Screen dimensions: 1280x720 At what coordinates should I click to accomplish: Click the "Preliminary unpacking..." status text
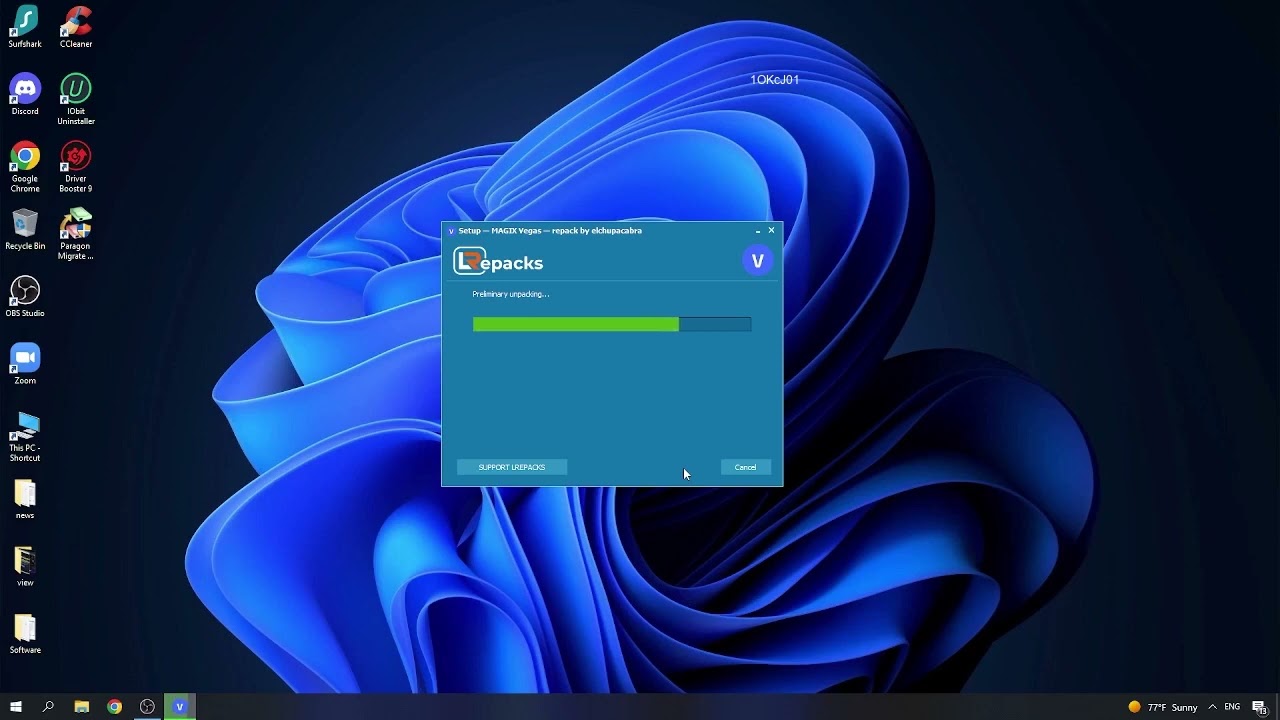(x=511, y=294)
